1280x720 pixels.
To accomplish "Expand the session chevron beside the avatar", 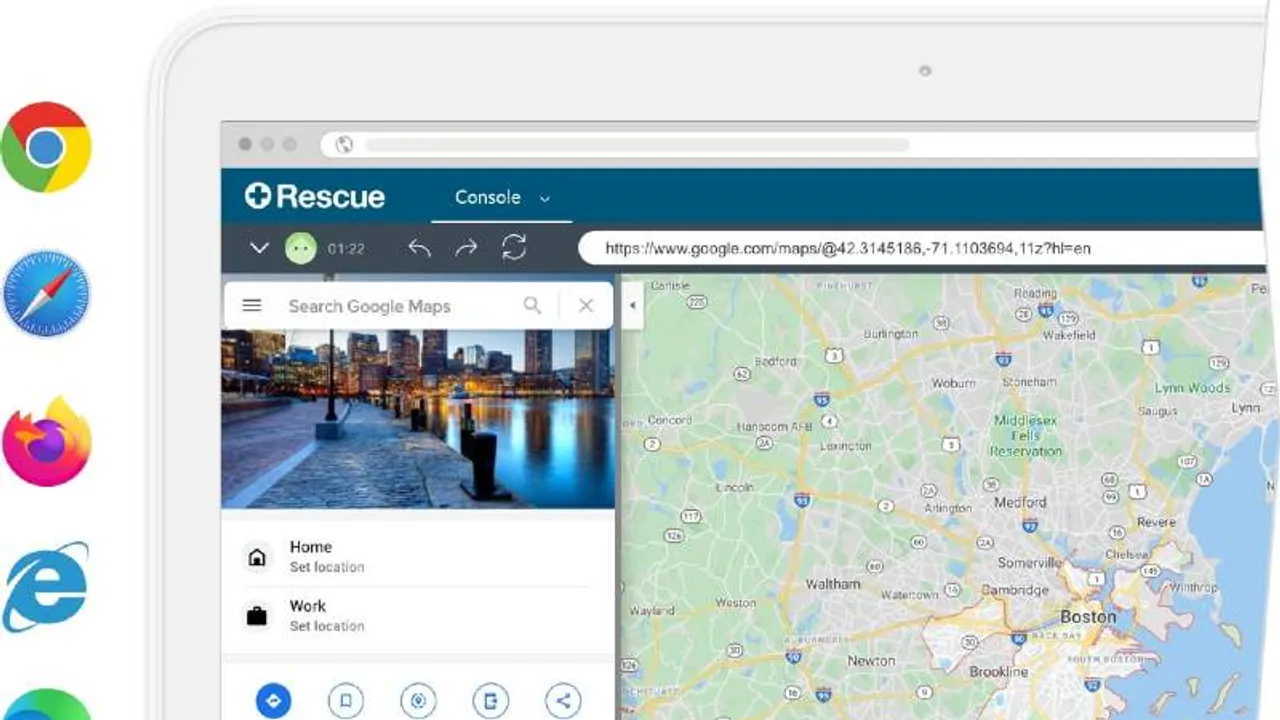I will (x=259, y=248).
